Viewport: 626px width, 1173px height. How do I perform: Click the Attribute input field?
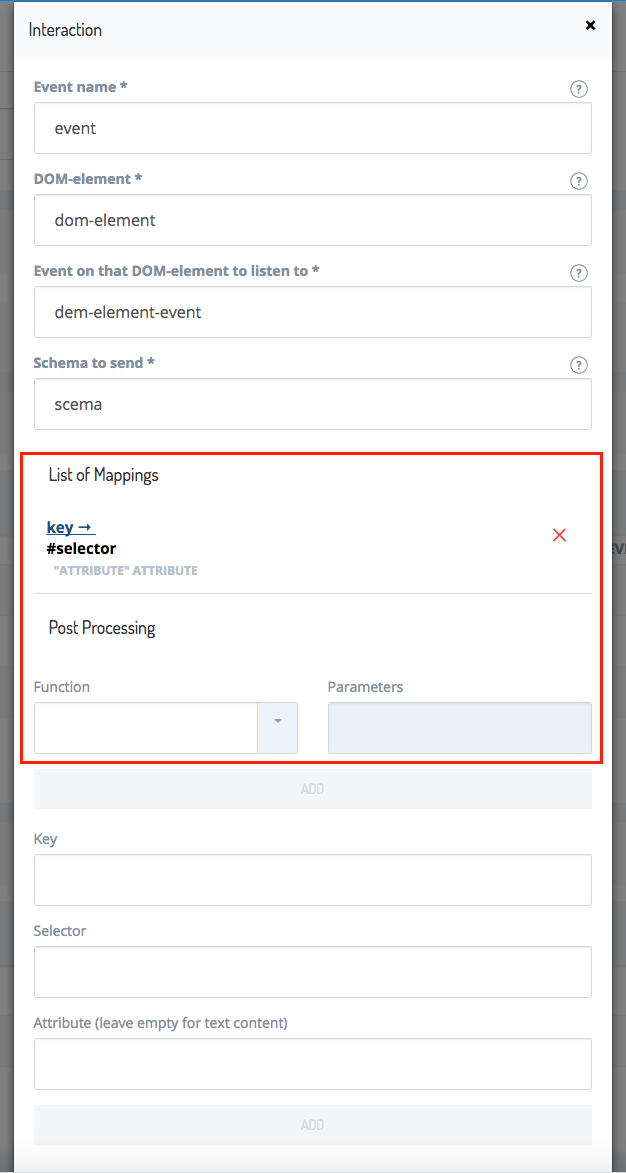click(x=313, y=1064)
